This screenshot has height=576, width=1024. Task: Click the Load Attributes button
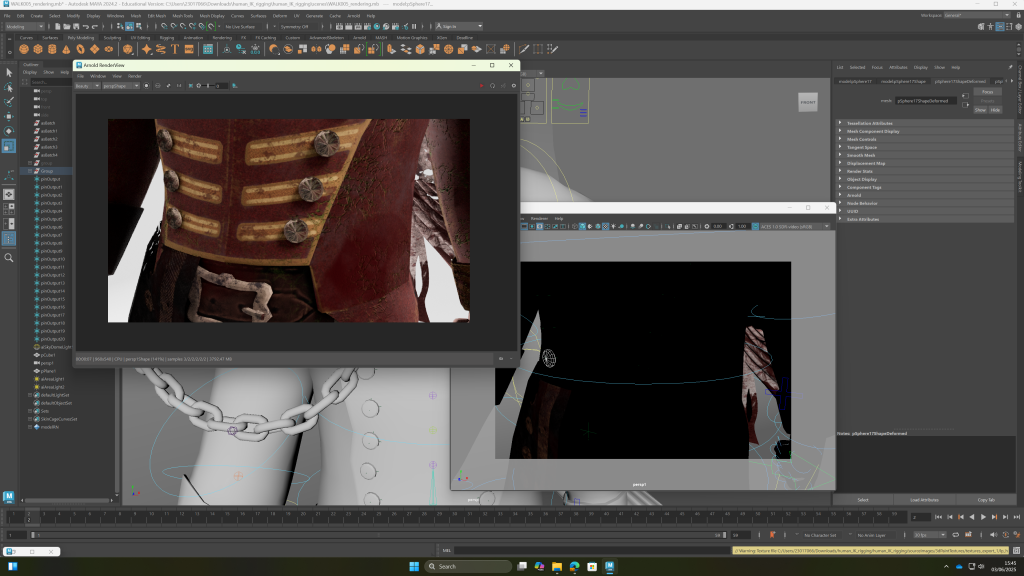[x=923, y=499]
